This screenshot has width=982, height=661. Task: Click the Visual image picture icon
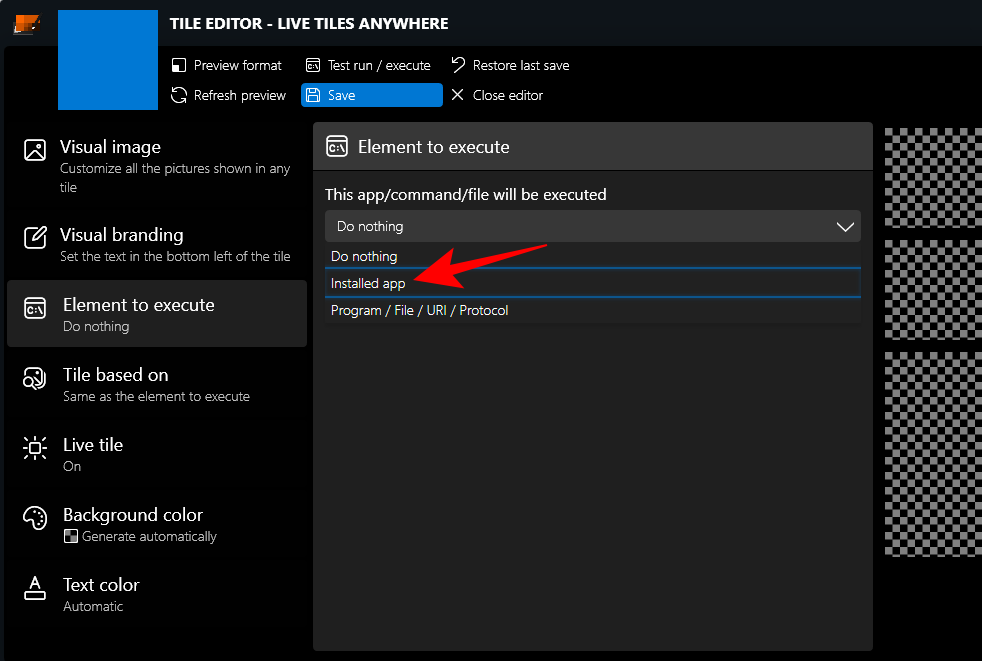pyautogui.click(x=35, y=150)
